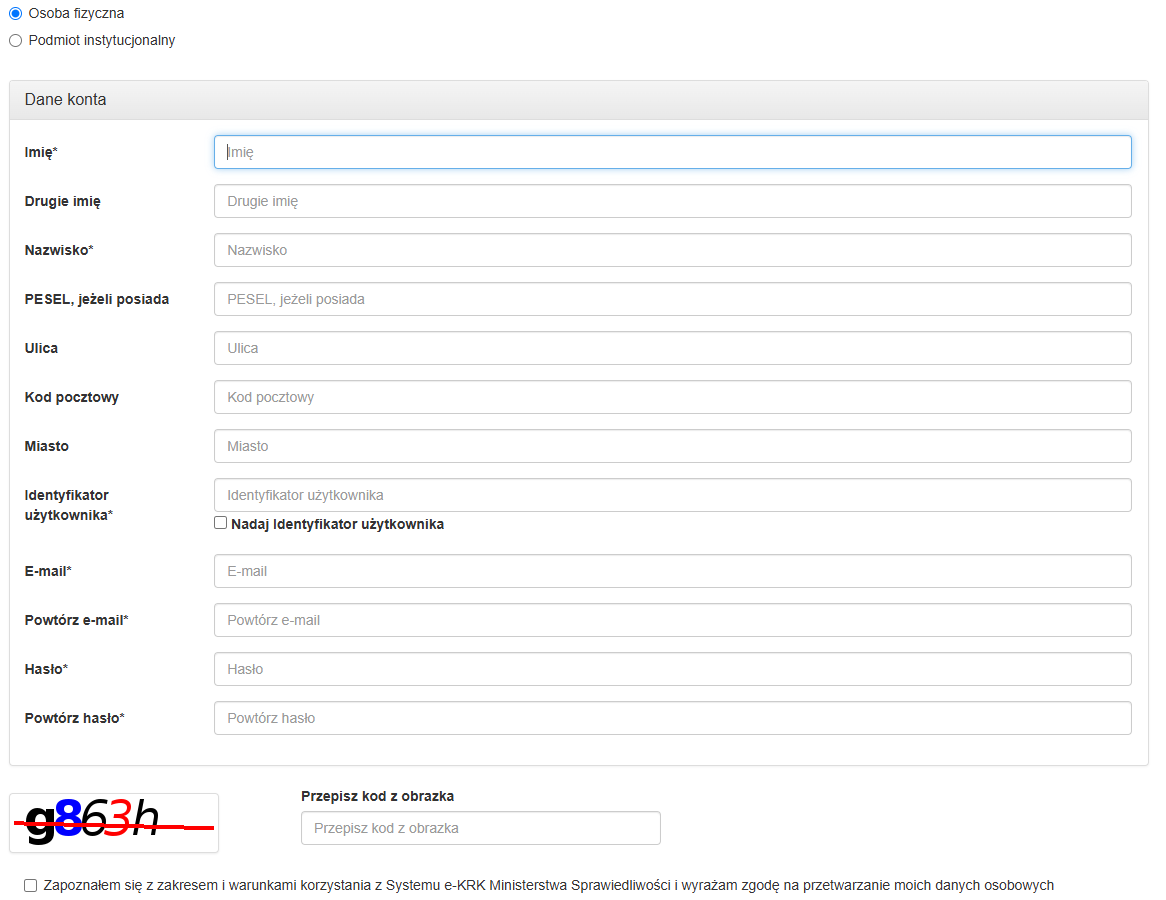Click the Miasto input field
Viewport: 1166px width, 900px height.
coord(672,446)
